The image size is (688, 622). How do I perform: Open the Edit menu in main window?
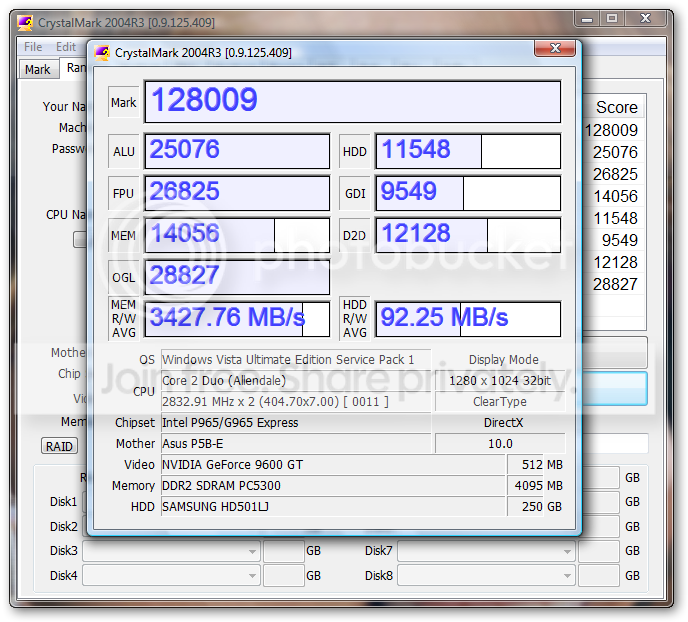point(66,46)
